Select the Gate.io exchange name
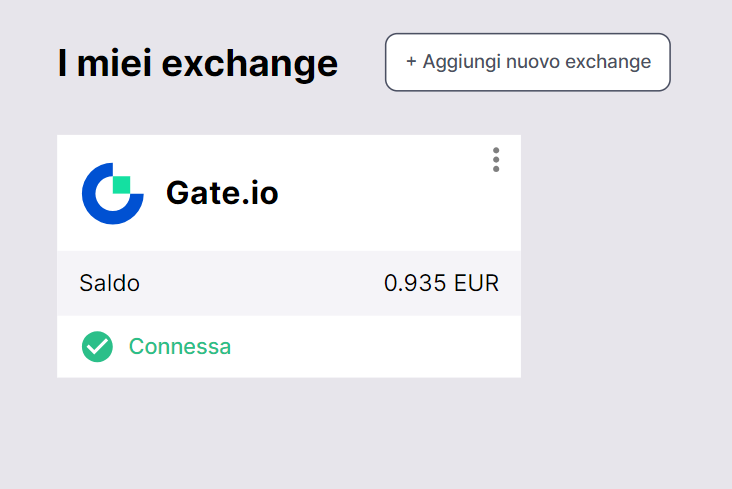Screen dimensions: 732x489 (x=222, y=193)
